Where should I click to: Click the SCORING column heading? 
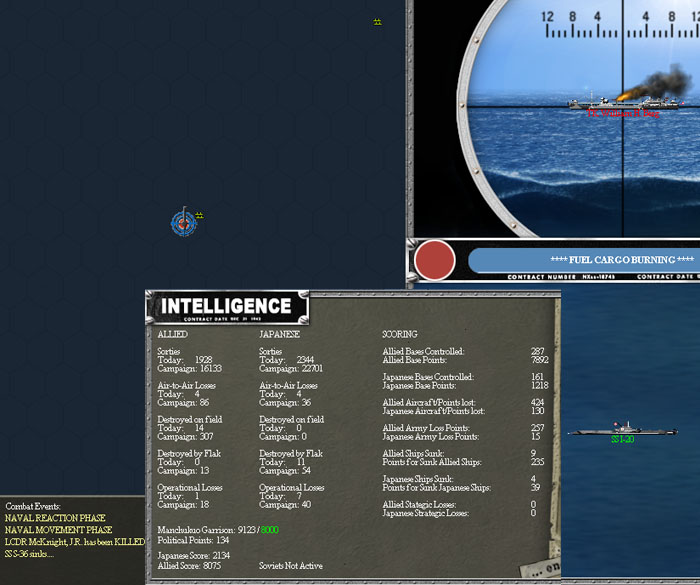click(400, 334)
